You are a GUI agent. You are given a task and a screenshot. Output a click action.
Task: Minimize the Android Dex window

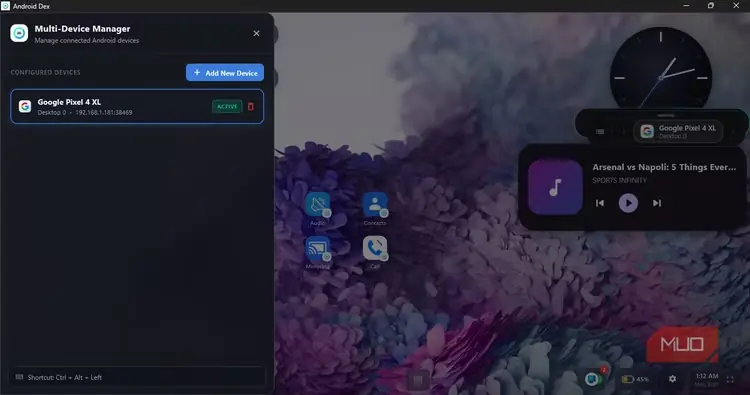(x=686, y=6)
